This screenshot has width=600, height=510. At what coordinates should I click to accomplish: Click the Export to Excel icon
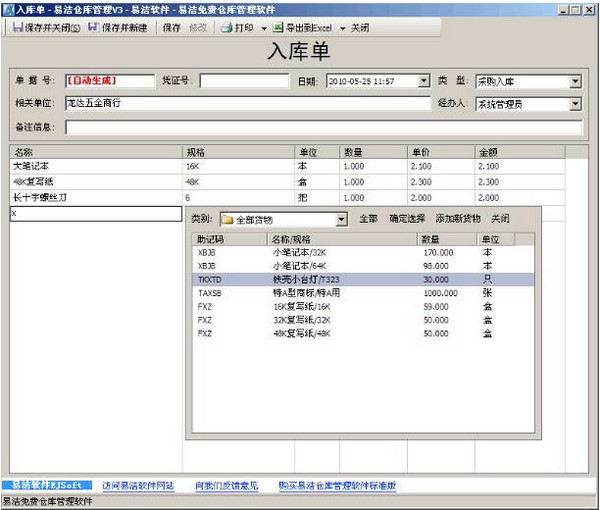pyautogui.click(x=278, y=28)
